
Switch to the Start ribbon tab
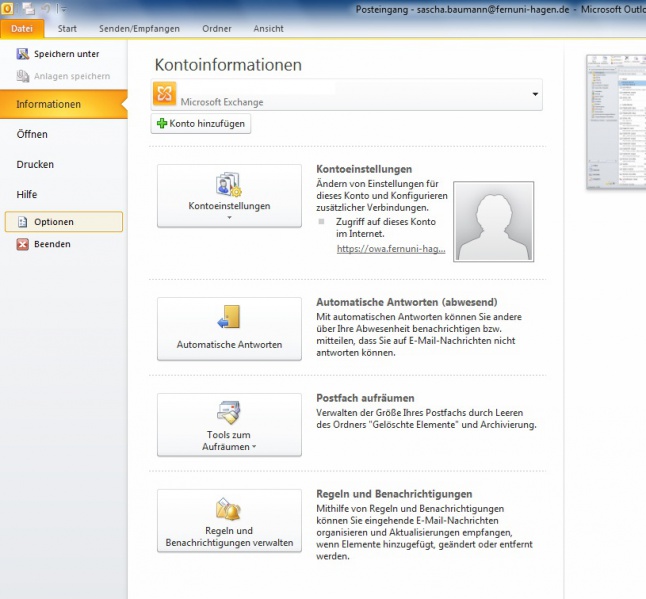pos(67,29)
